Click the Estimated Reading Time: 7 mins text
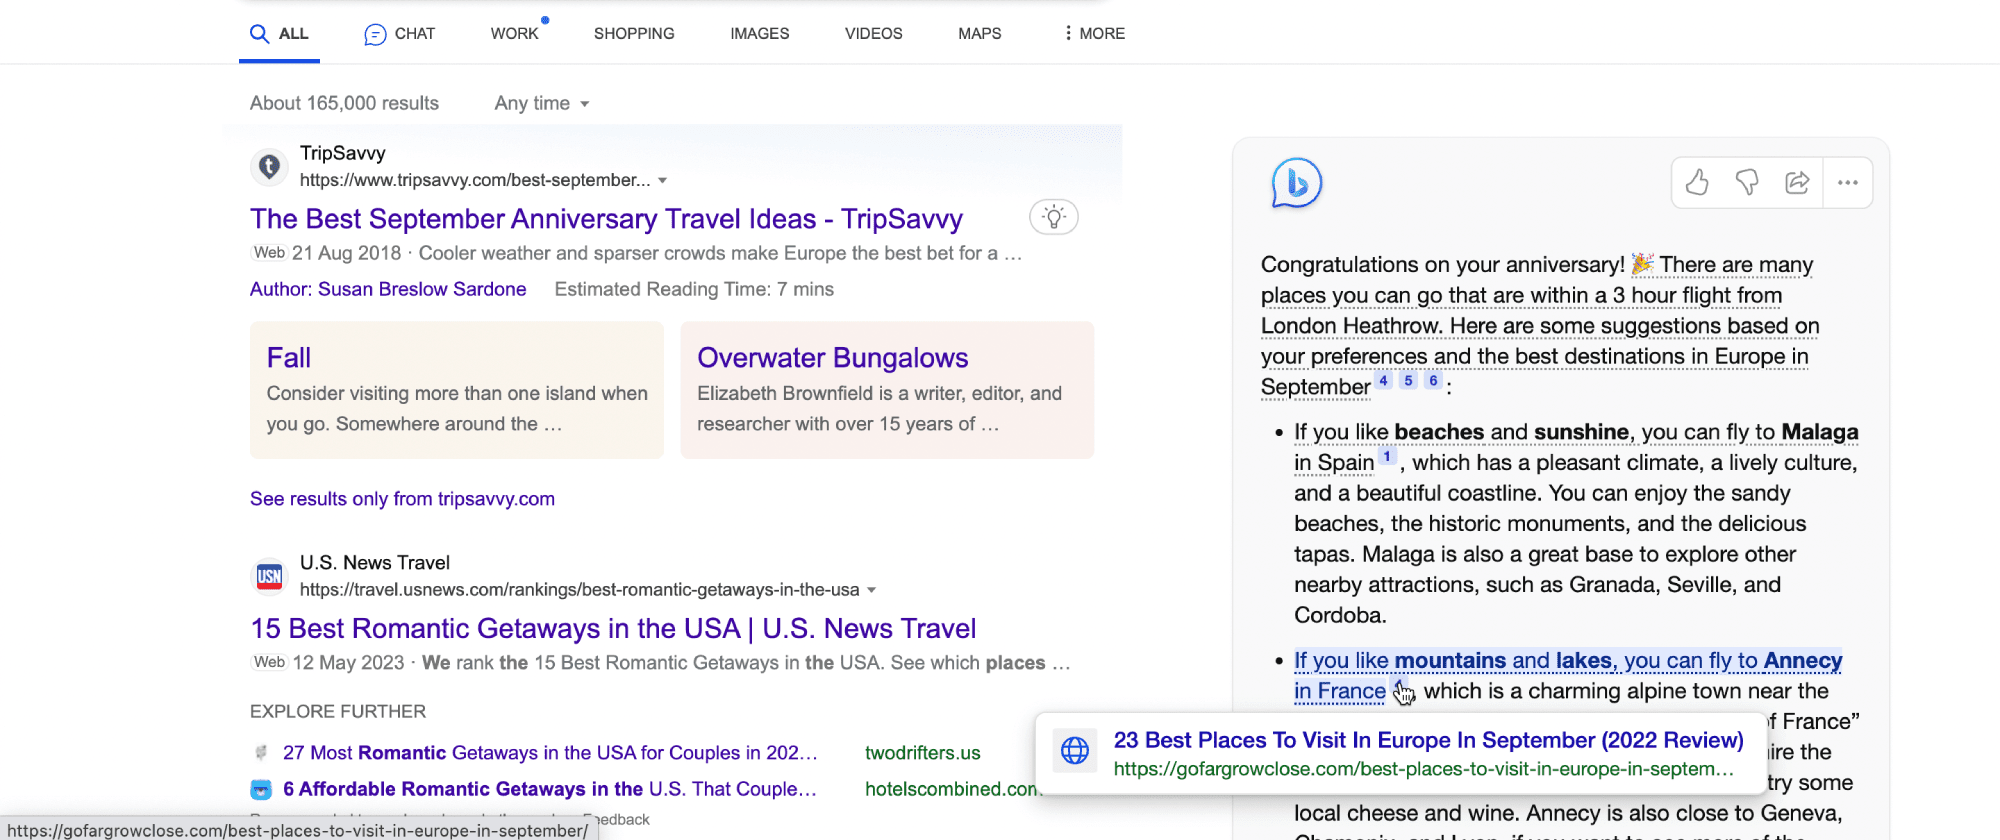 click(x=694, y=289)
